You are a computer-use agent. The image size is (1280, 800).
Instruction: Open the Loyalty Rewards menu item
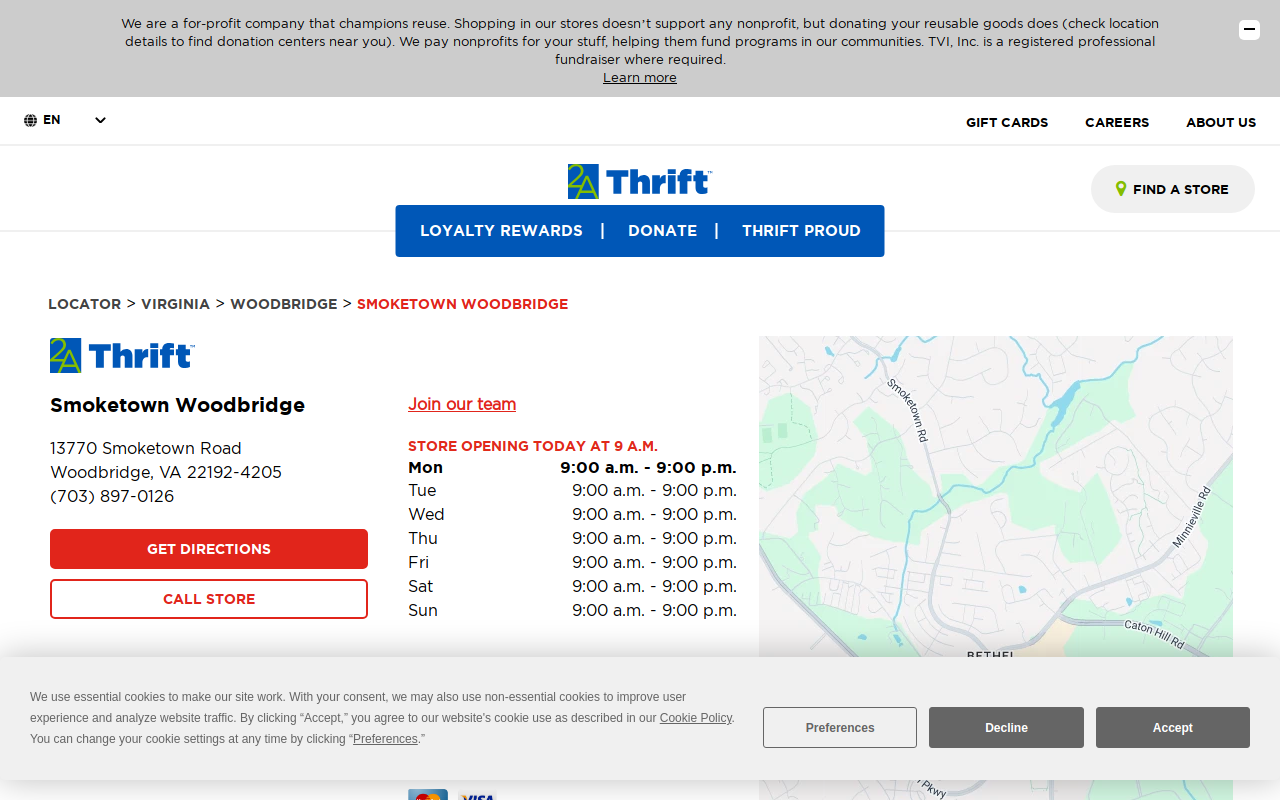pos(501,231)
